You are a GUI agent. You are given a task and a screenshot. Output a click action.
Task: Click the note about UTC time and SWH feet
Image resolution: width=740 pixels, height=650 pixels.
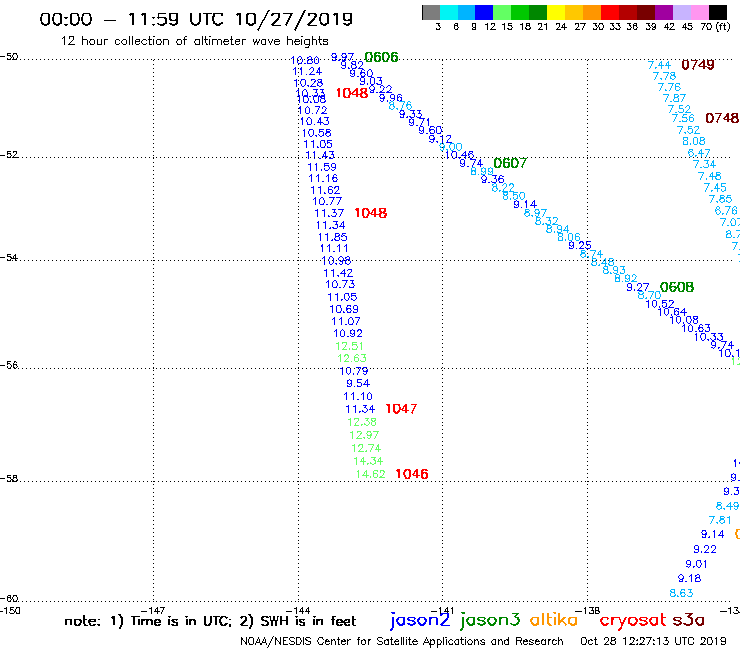tap(210, 621)
